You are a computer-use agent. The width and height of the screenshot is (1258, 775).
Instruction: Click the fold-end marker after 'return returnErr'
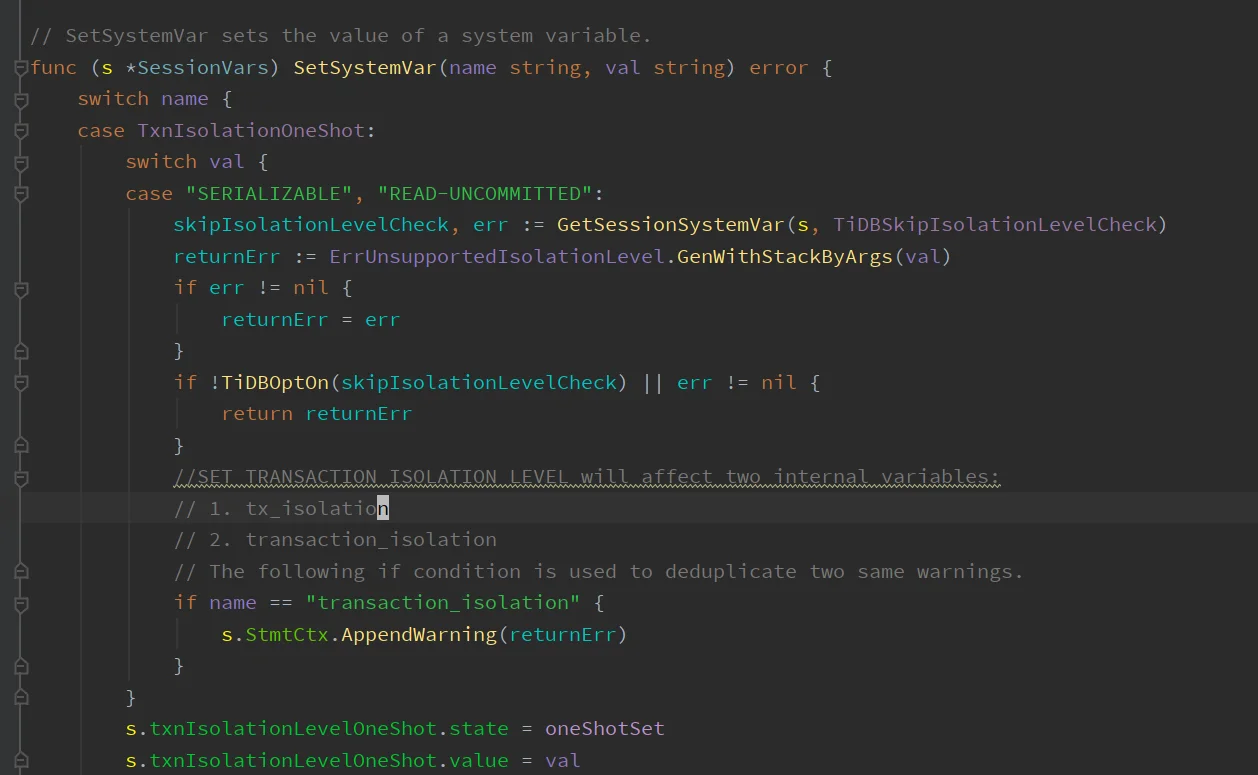tap(22, 445)
